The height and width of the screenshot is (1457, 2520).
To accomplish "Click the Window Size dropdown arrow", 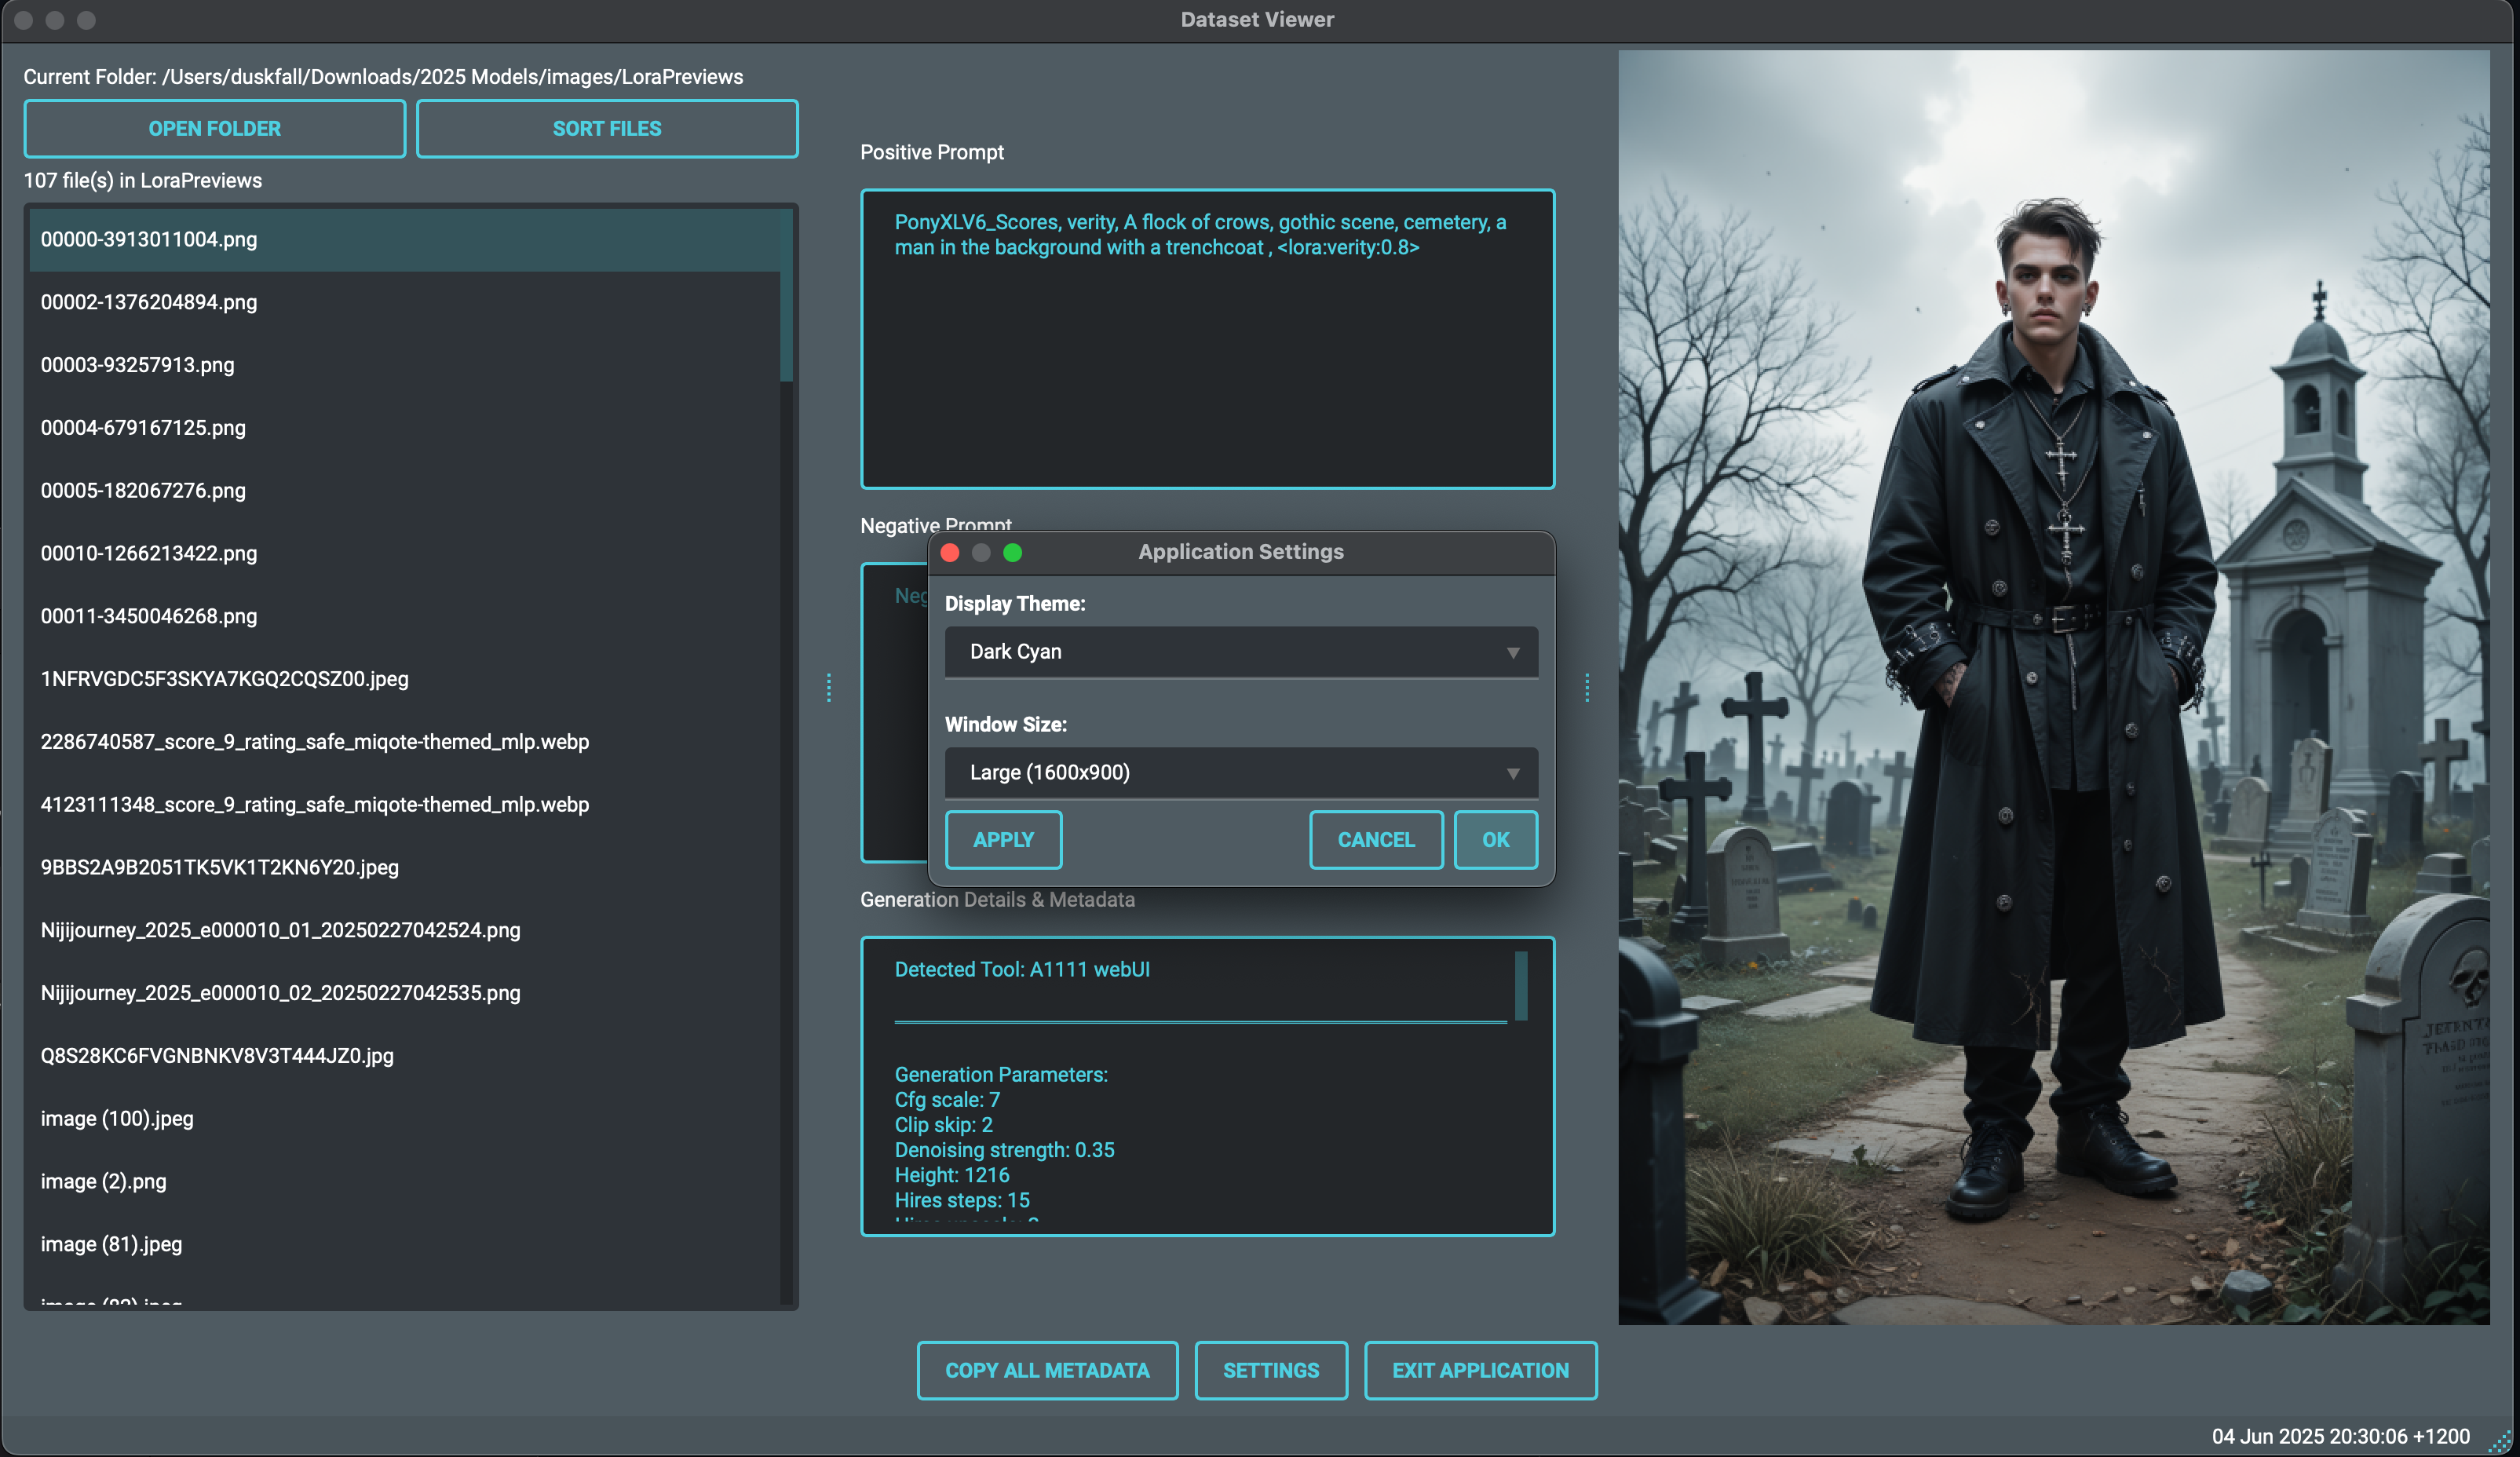I will point(1513,773).
